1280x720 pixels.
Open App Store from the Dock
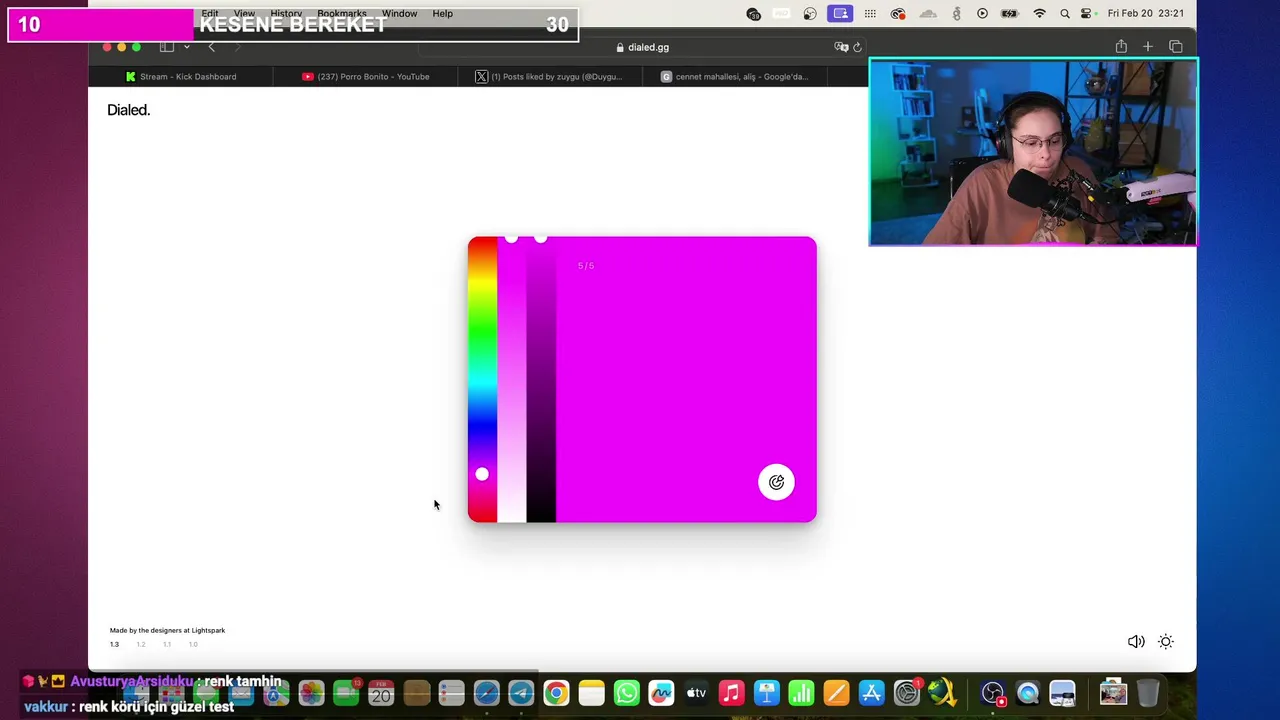pos(871,693)
